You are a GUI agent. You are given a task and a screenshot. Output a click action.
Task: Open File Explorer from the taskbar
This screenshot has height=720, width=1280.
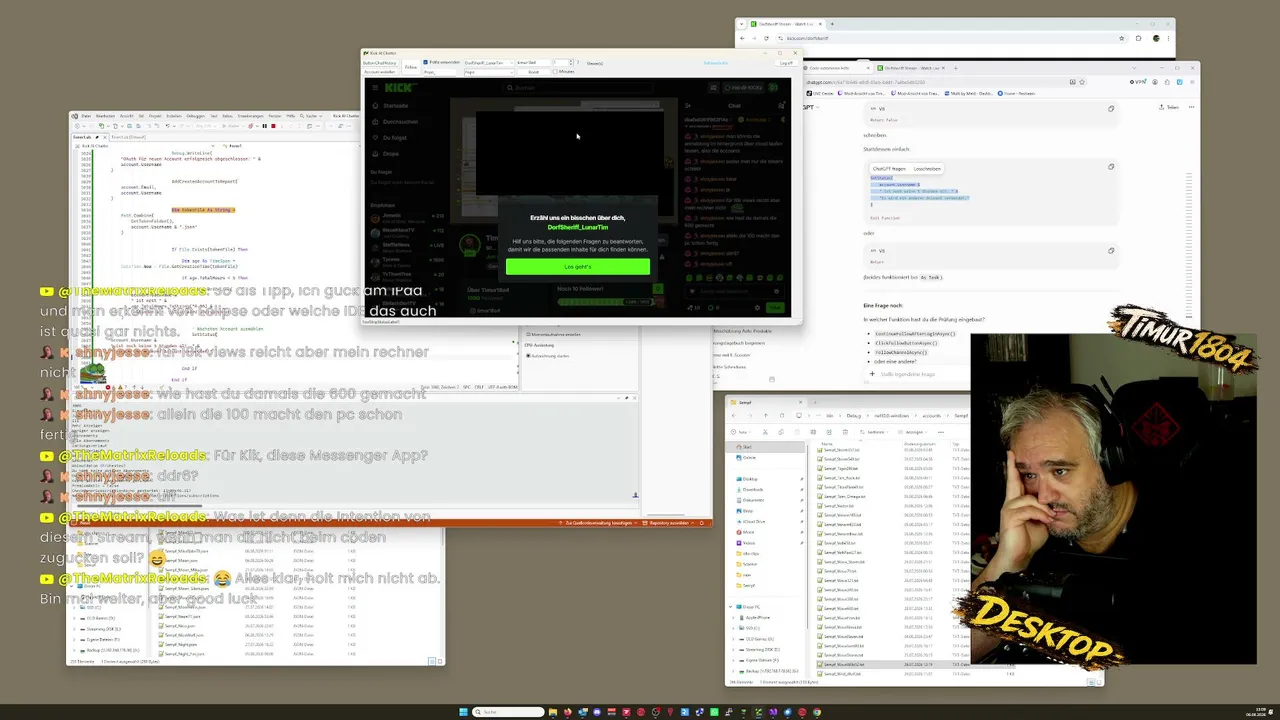click(553, 712)
